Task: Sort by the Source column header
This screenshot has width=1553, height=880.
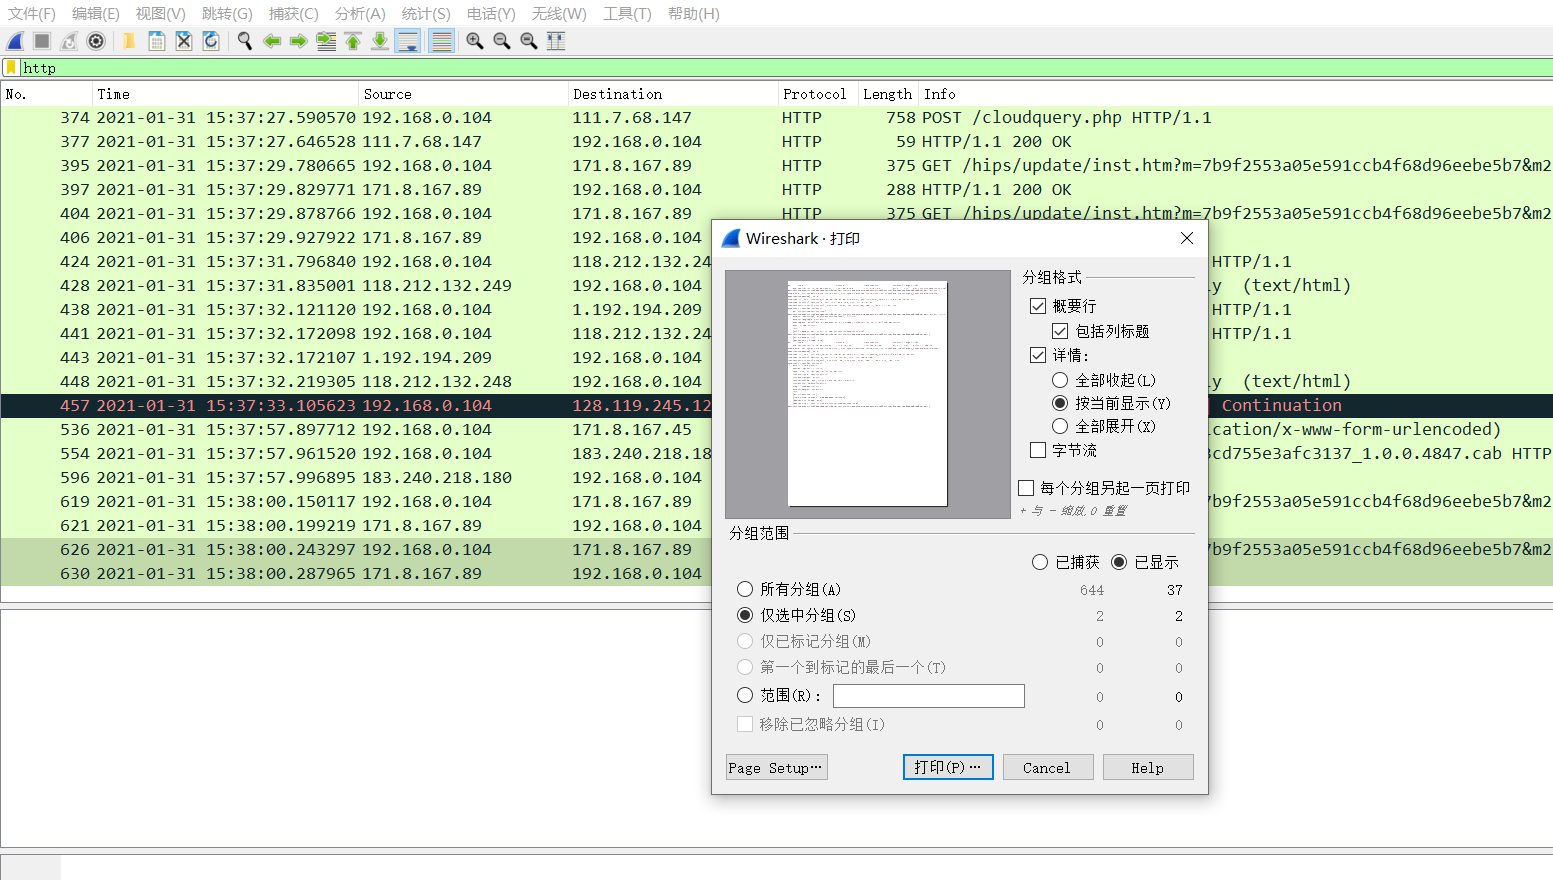Action: pyautogui.click(x=463, y=94)
